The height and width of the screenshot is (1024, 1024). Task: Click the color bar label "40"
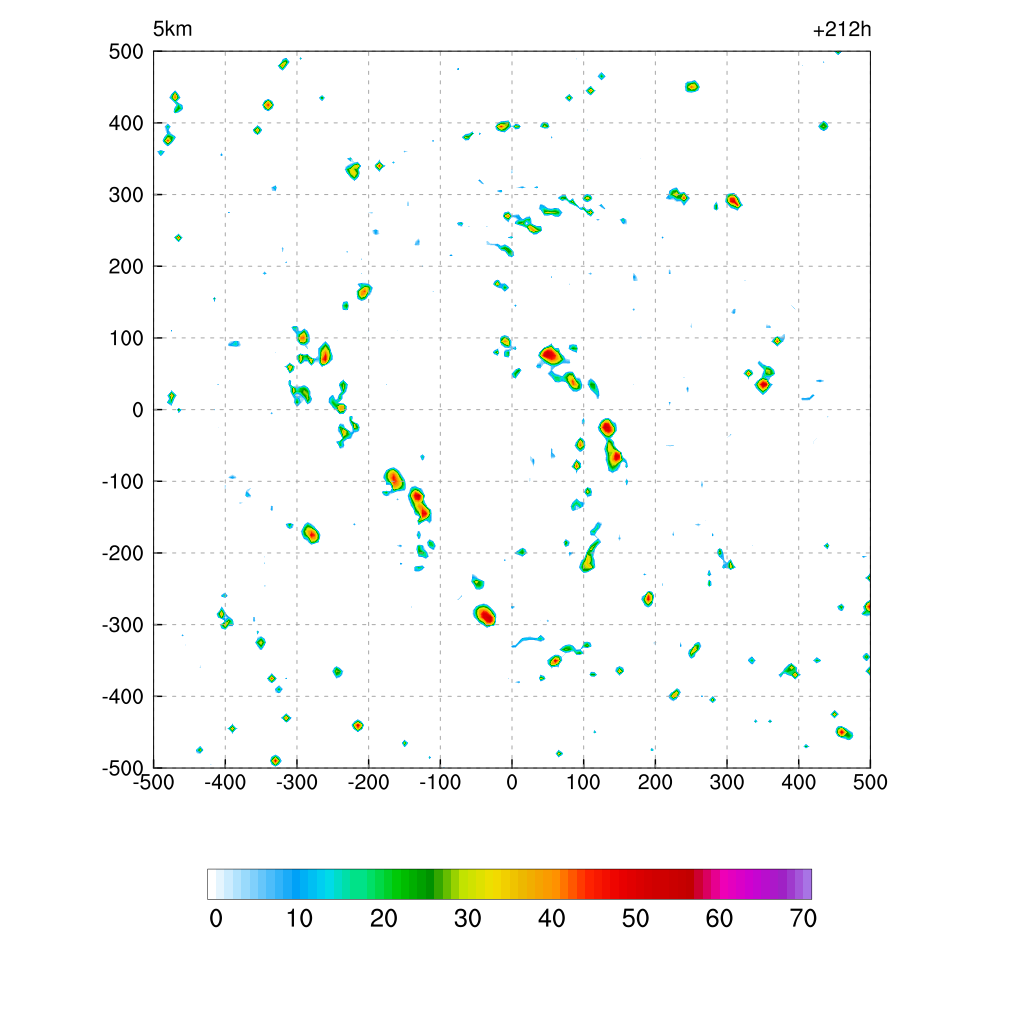click(551, 919)
